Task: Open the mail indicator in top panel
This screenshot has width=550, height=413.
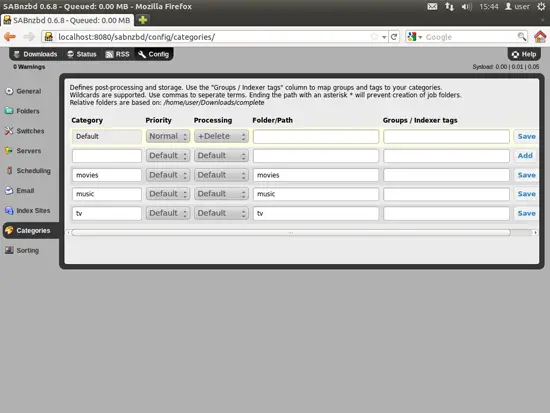Action: pos(432,6)
